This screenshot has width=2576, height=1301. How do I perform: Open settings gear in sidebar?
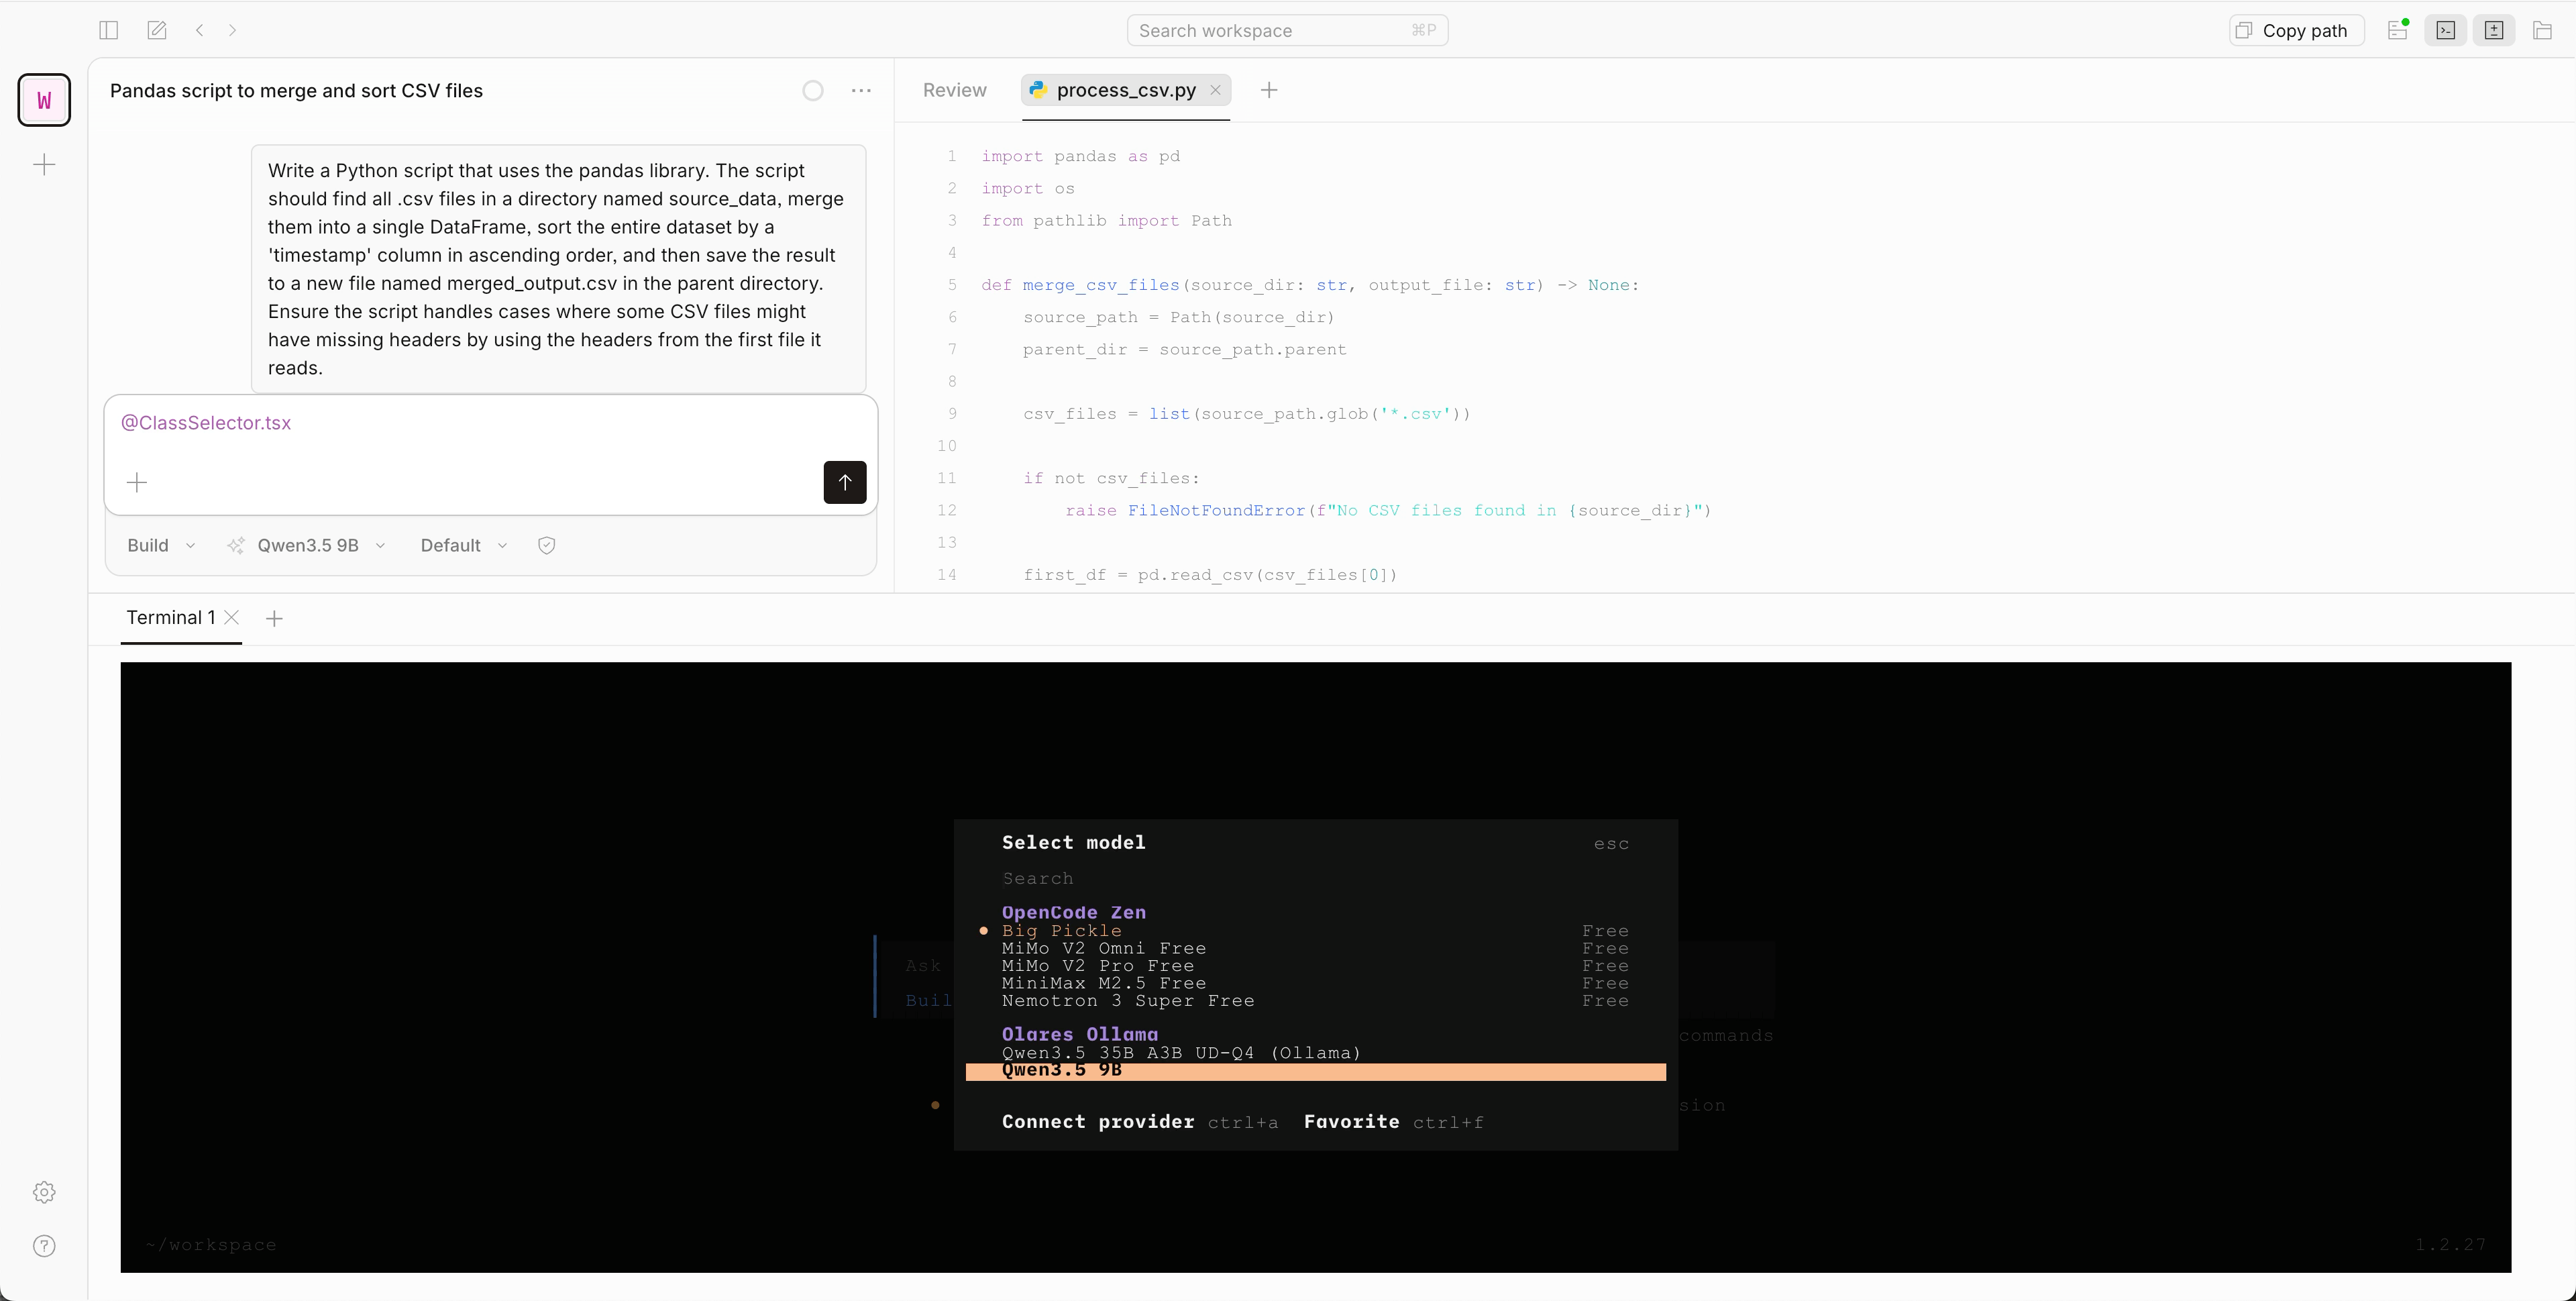point(44,1192)
